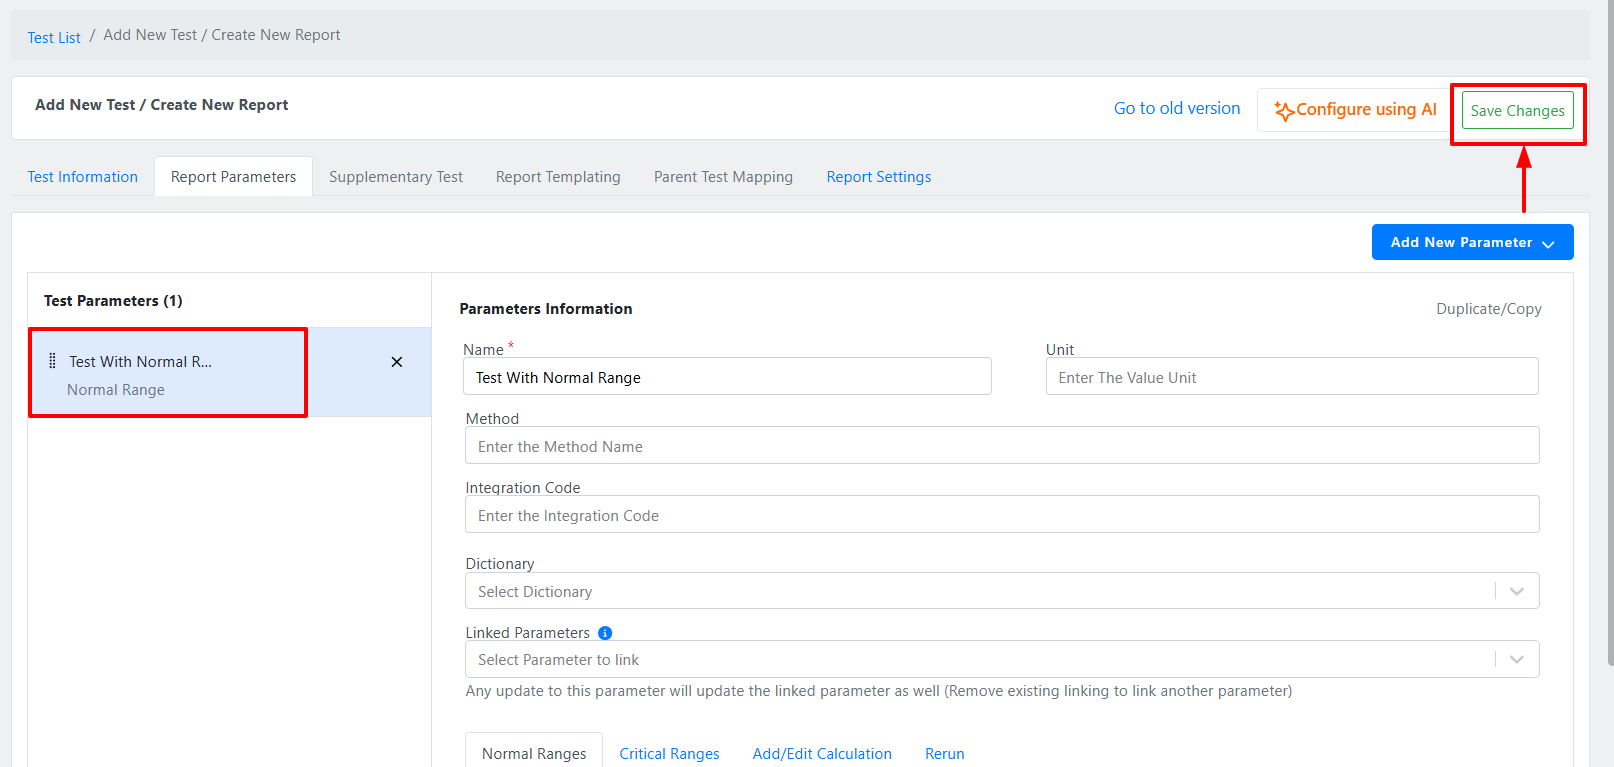Go to the Report Templating tab

tap(558, 177)
